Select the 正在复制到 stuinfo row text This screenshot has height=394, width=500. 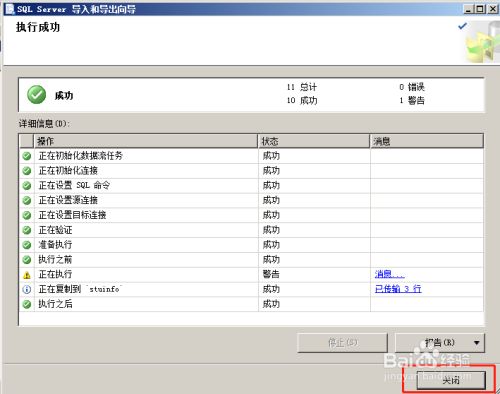80,289
